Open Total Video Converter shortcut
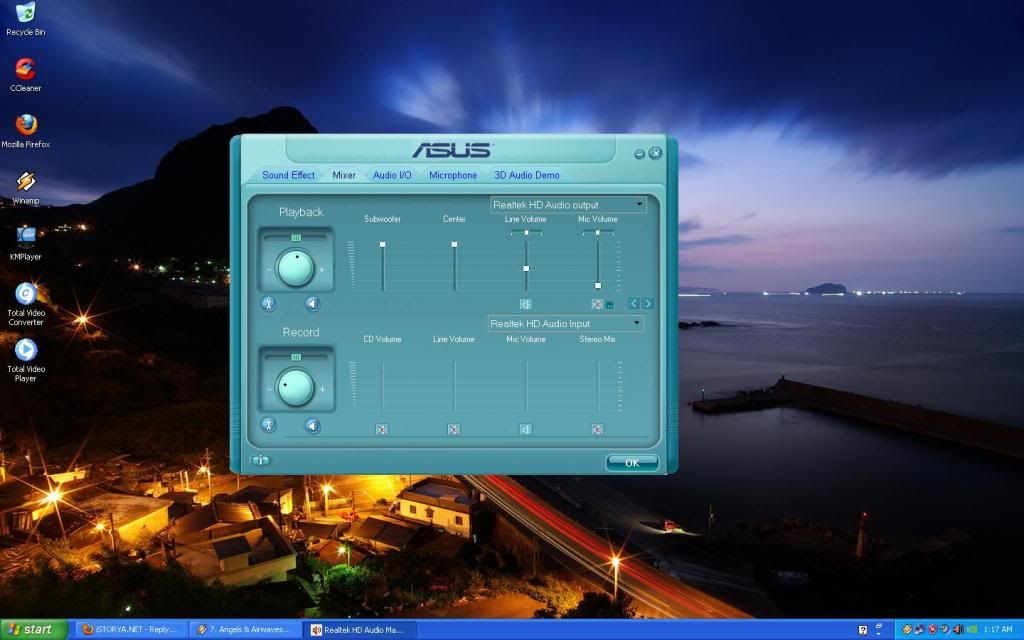Image resolution: width=1024 pixels, height=640 pixels. tap(25, 304)
